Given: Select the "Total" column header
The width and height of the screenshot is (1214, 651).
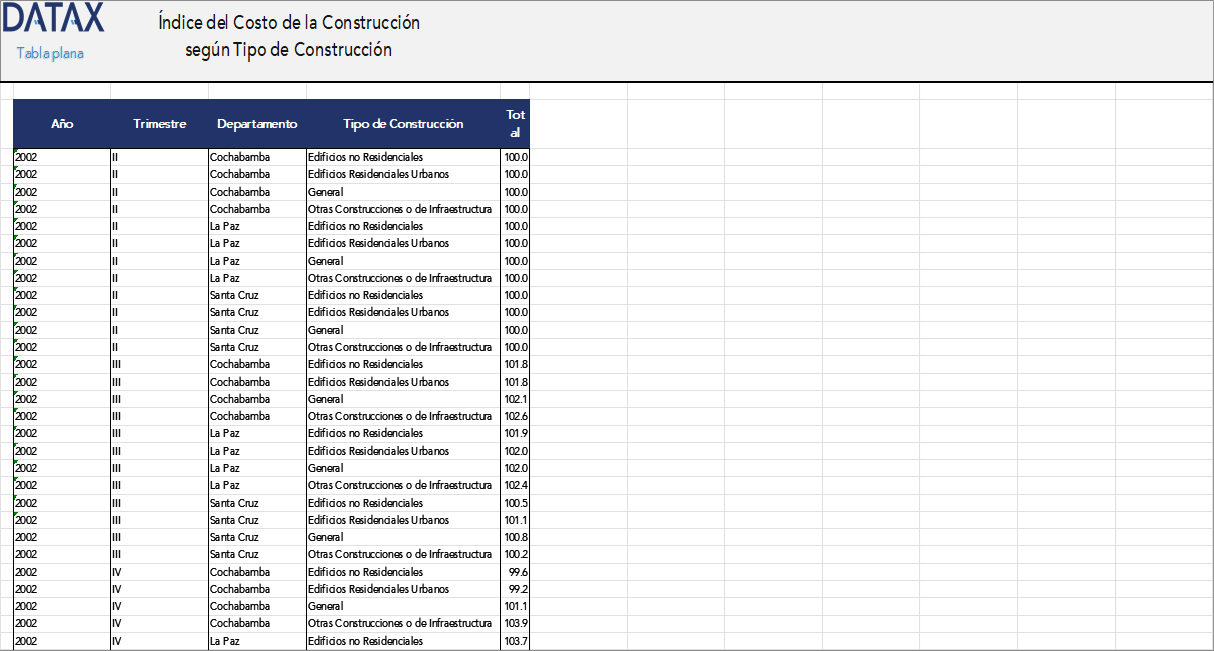Looking at the screenshot, I should coord(515,123).
